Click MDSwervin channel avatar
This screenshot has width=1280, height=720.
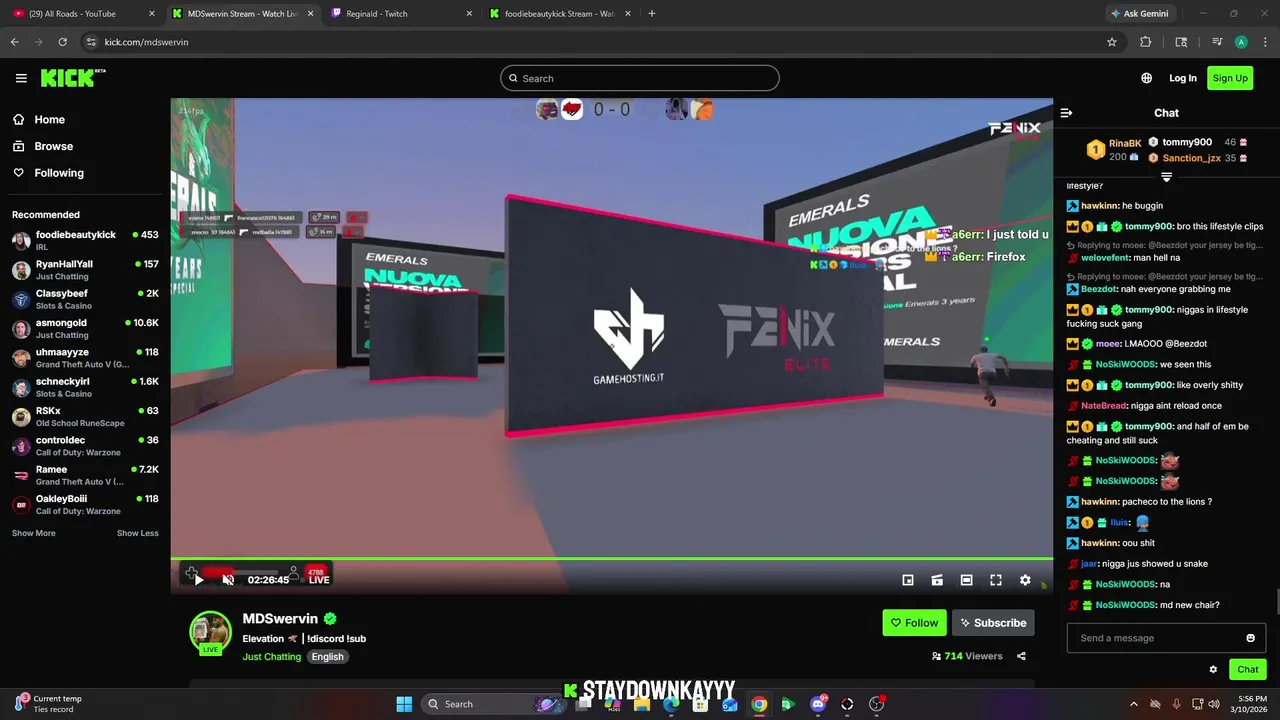pyautogui.click(x=211, y=631)
